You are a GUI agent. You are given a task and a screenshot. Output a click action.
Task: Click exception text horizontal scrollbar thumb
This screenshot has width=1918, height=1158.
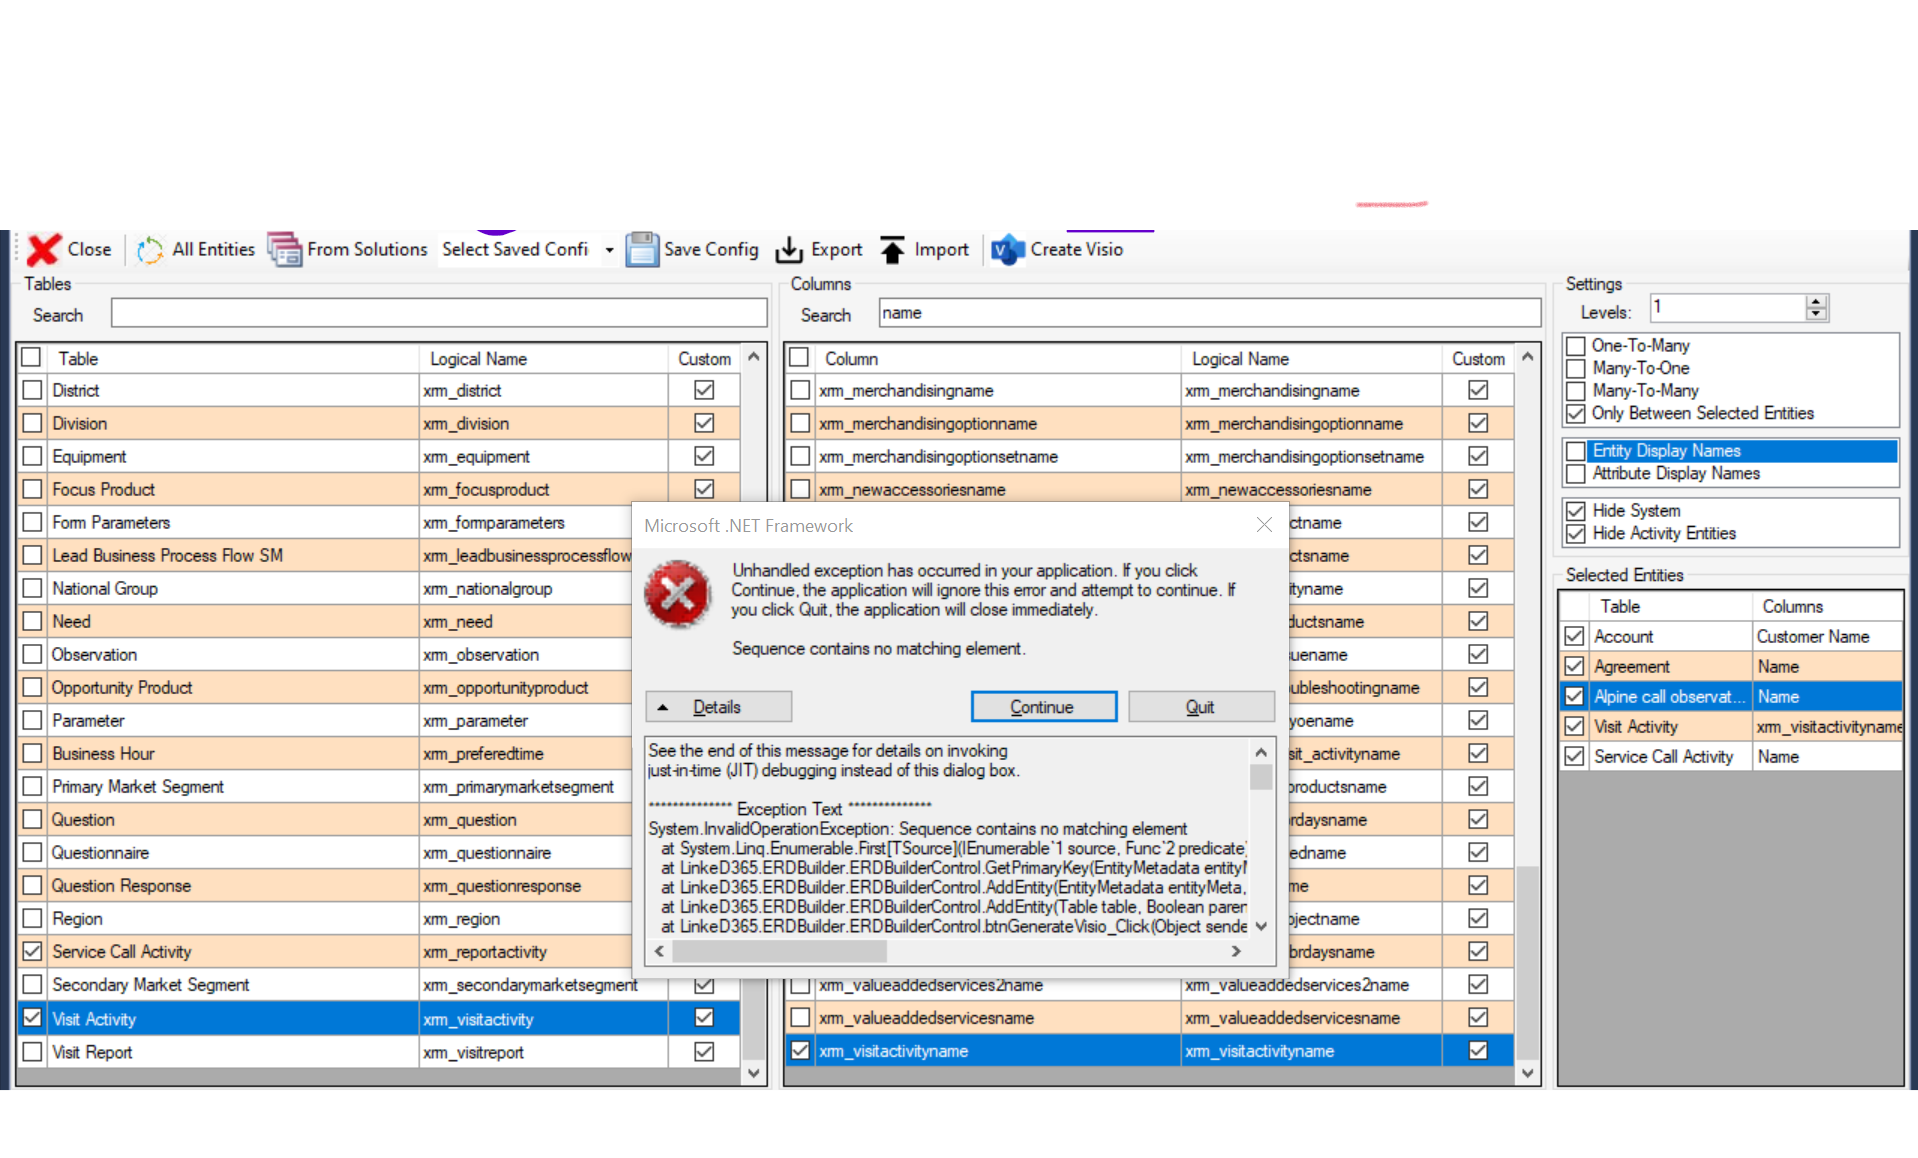[x=779, y=951]
